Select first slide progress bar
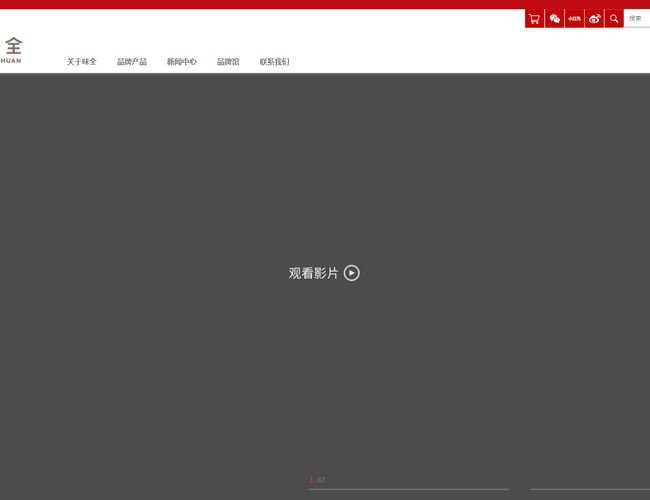Image resolution: width=650 pixels, height=500 pixels. [409, 489]
